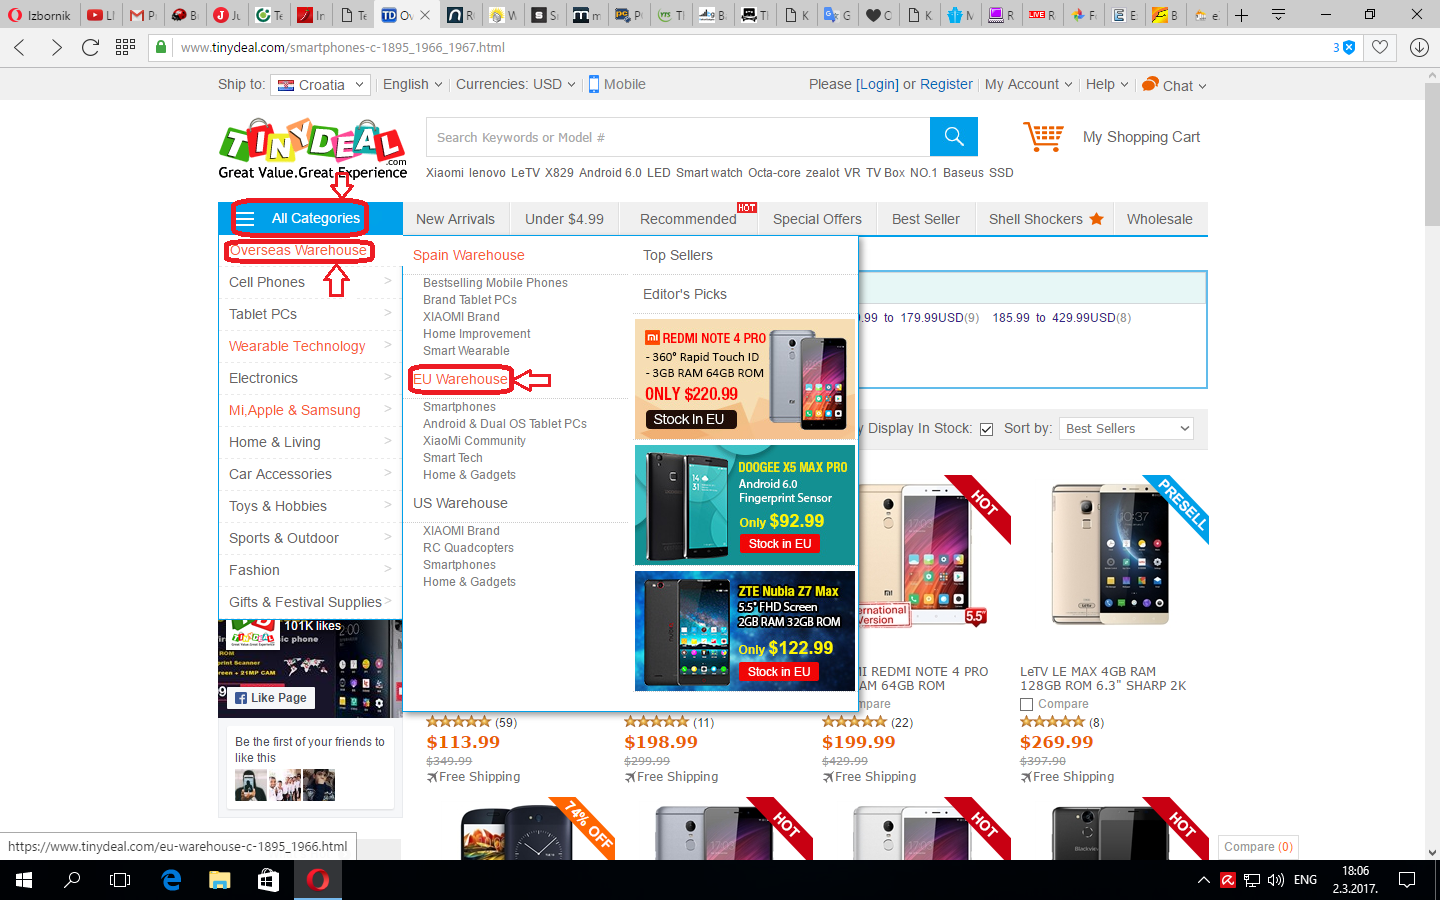Reload the page with the refresh icon
The height and width of the screenshot is (900, 1440).
[x=90, y=47]
